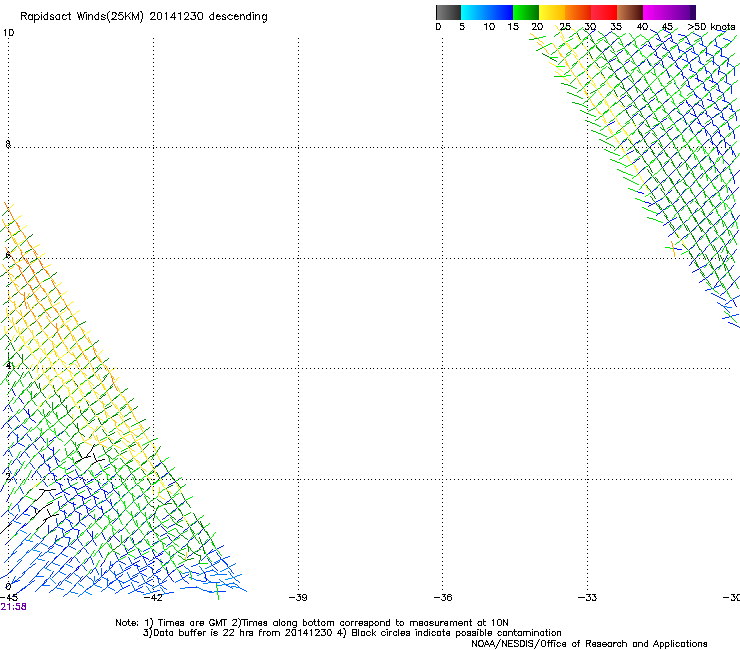Click the longitude label '-39'

(298, 597)
